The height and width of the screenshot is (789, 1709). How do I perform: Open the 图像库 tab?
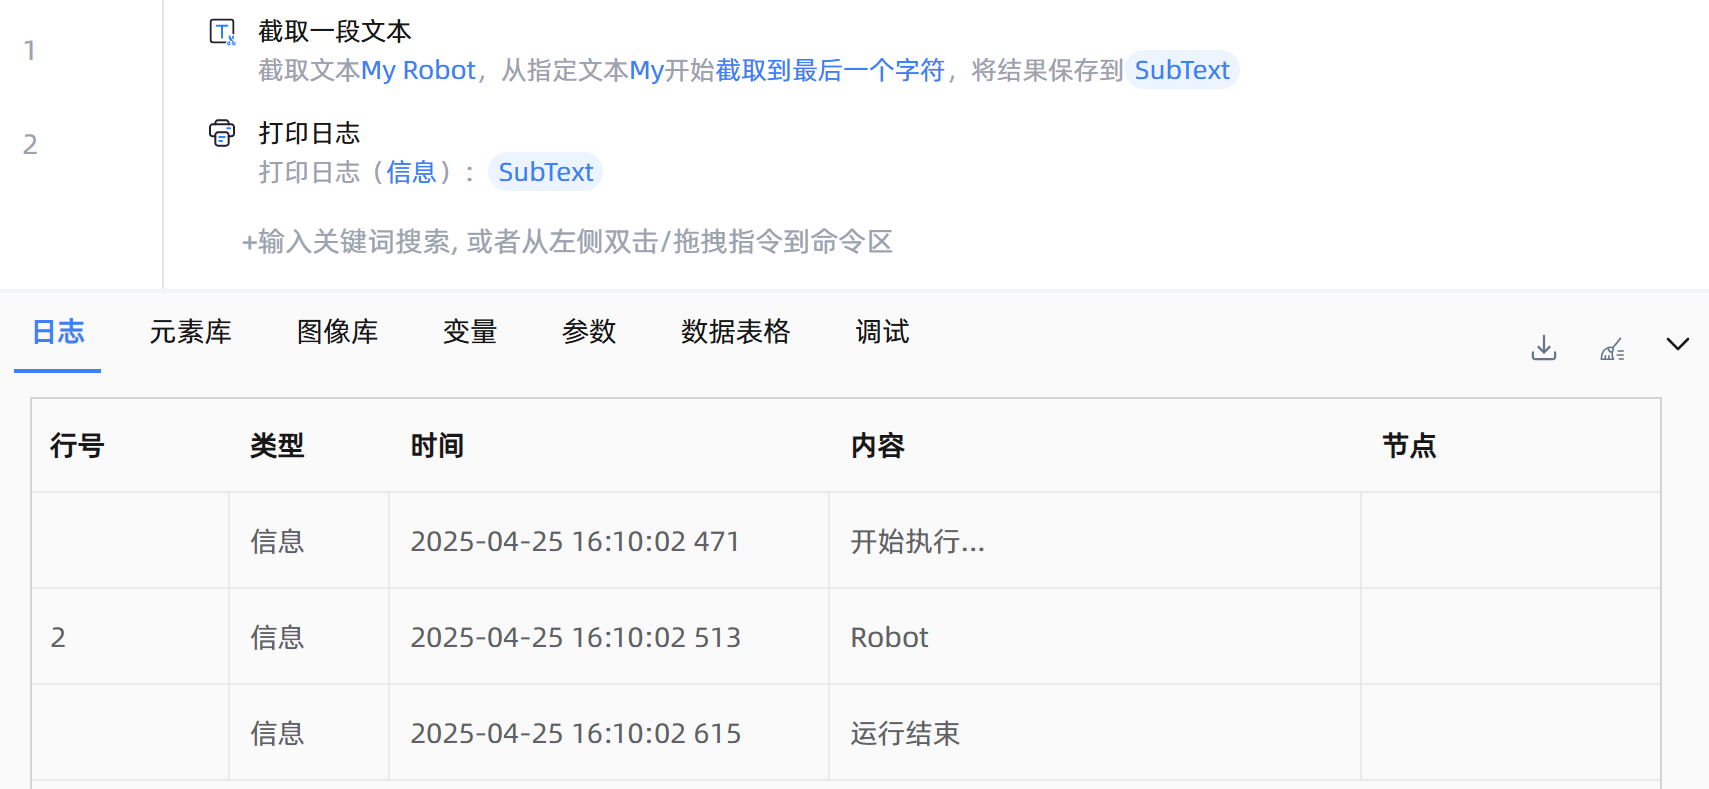tap(337, 332)
